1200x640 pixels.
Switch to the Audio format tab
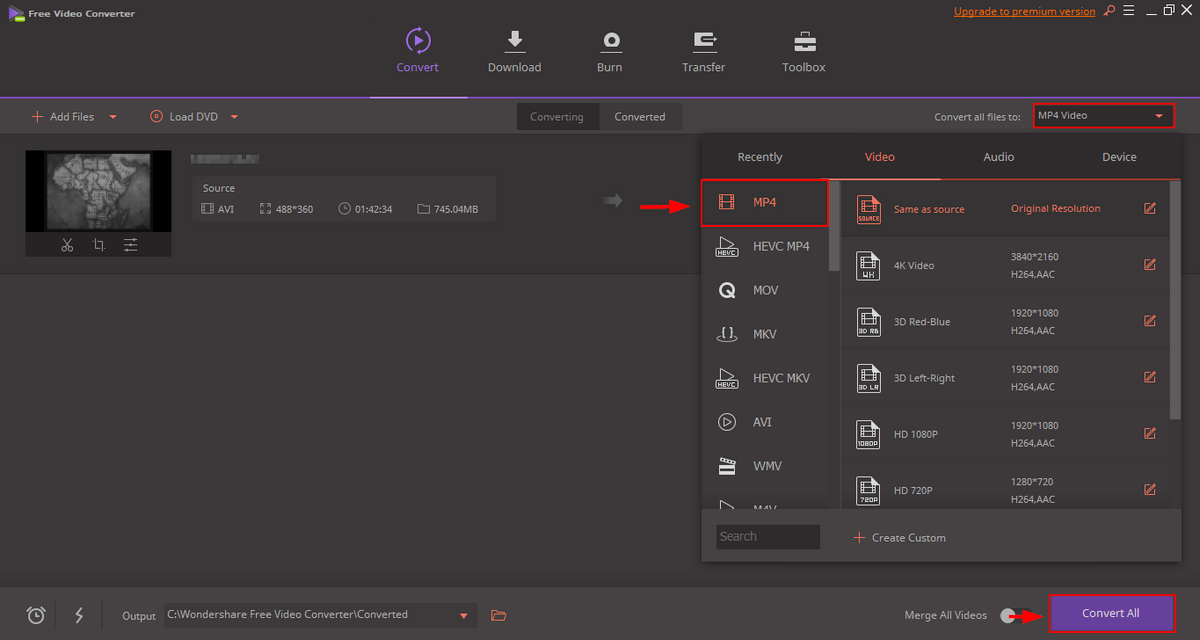pos(998,157)
